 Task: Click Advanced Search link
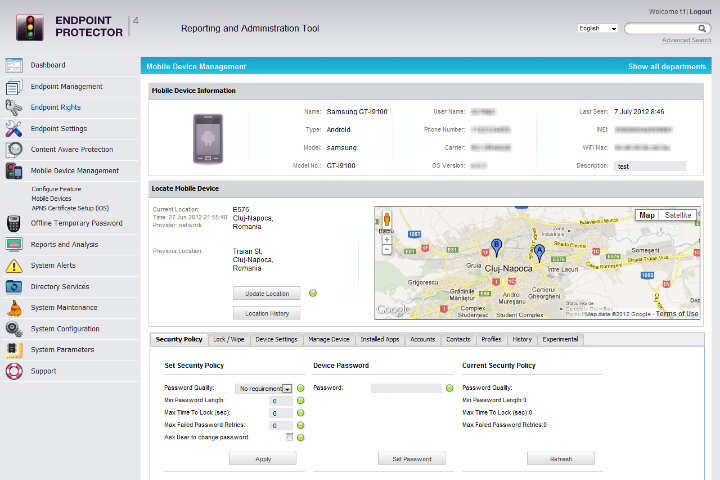coord(686,40)
